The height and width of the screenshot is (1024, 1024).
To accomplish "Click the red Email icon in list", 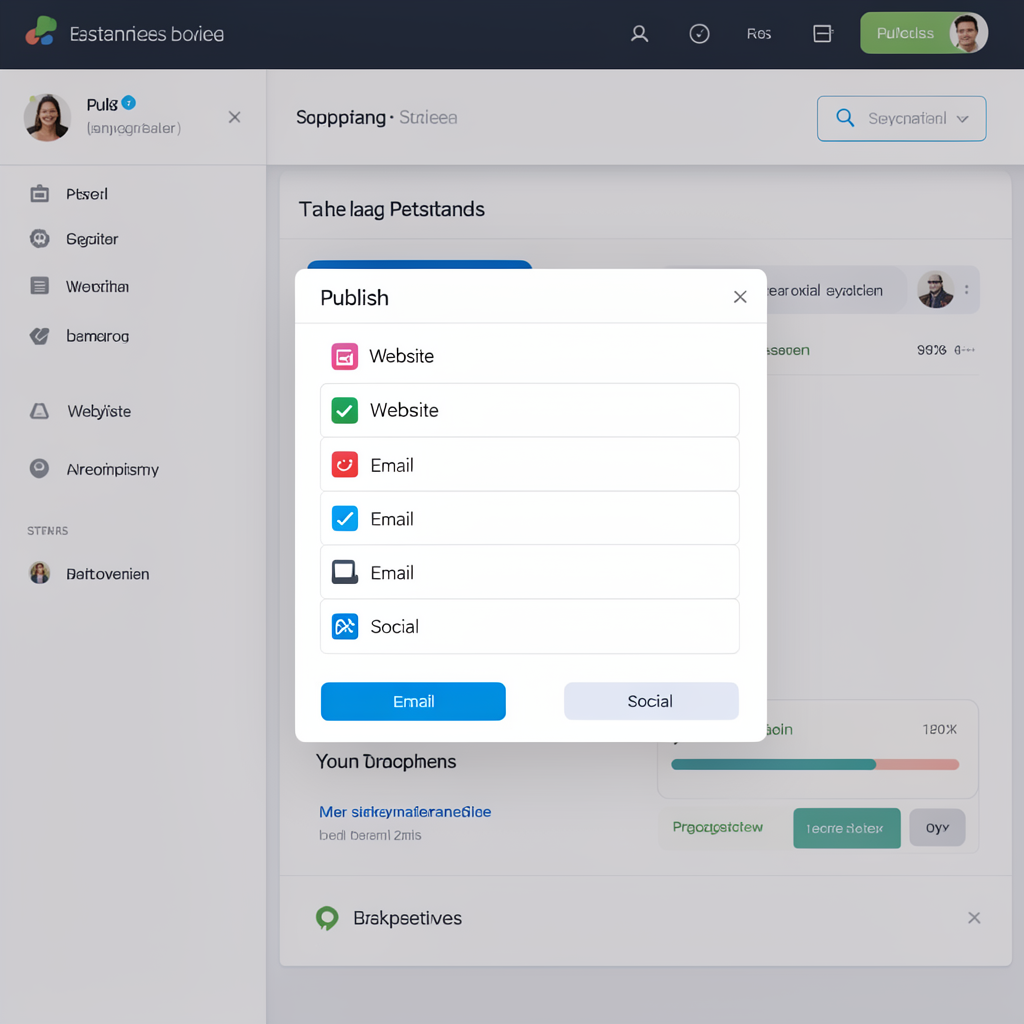I will pyautogui.click(x=344, y=465).
